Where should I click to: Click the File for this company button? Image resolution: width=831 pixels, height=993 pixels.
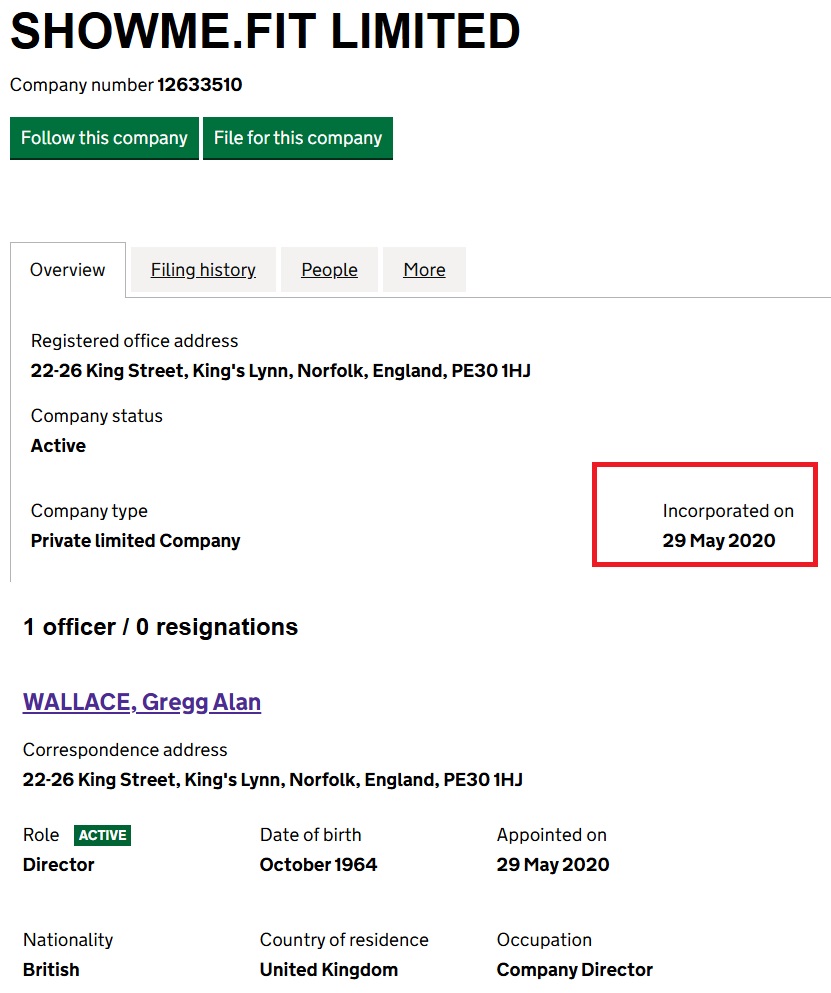[x=298, y=138]
